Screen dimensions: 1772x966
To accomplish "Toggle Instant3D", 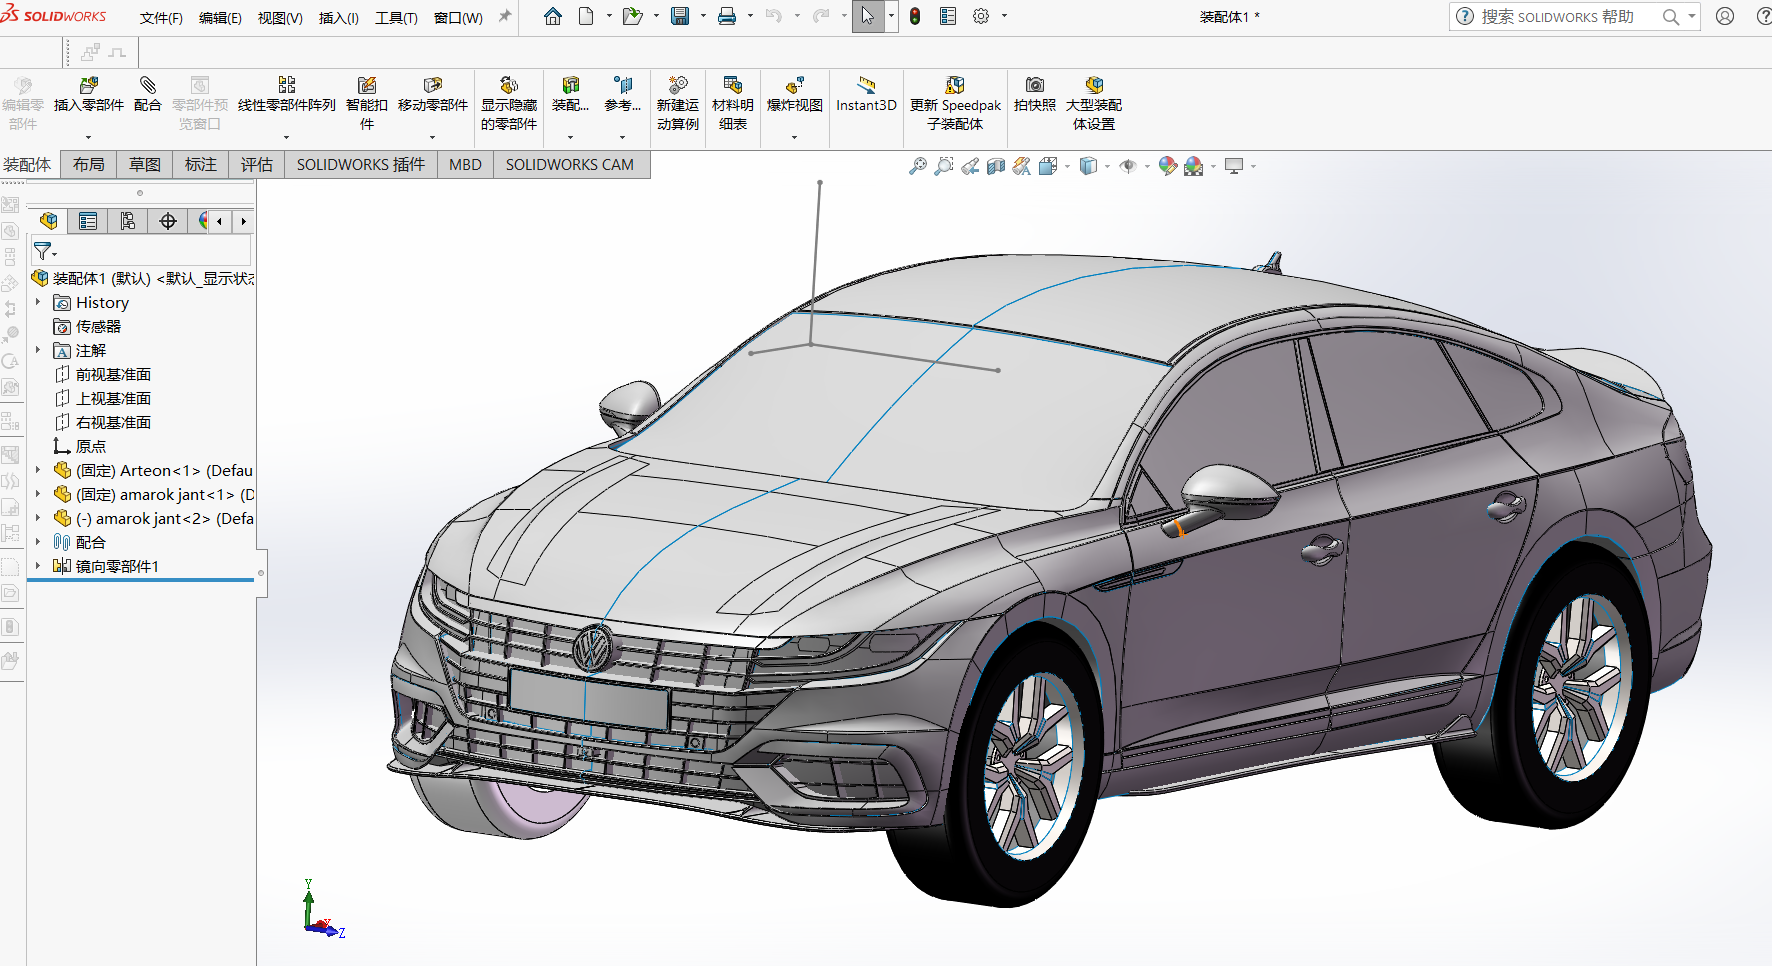I will tap(866, 95).
